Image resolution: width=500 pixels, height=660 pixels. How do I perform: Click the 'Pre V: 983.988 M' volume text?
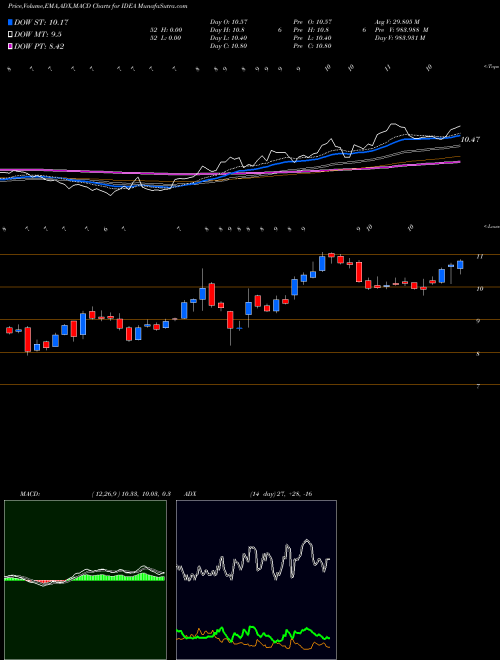point(402,30)
